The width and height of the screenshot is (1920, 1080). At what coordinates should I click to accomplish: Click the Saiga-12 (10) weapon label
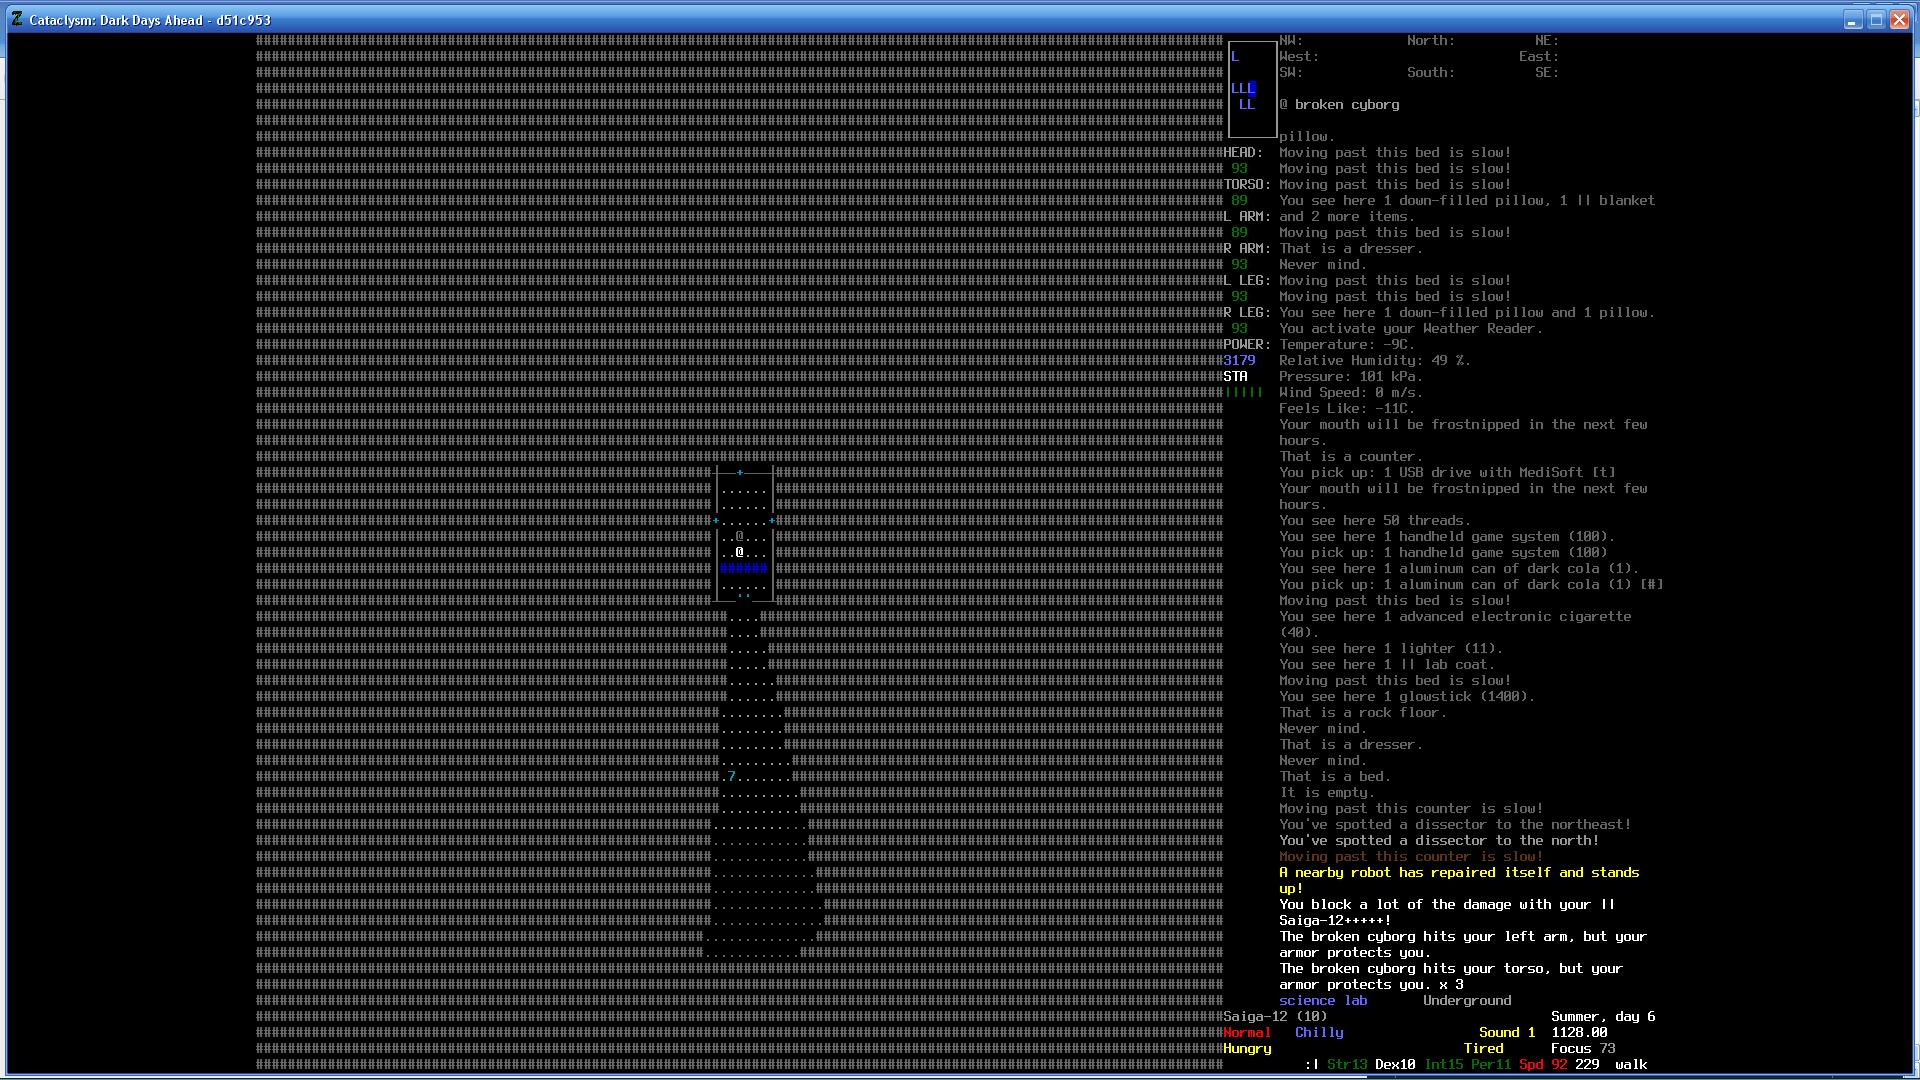[x=1275, y=1016]
